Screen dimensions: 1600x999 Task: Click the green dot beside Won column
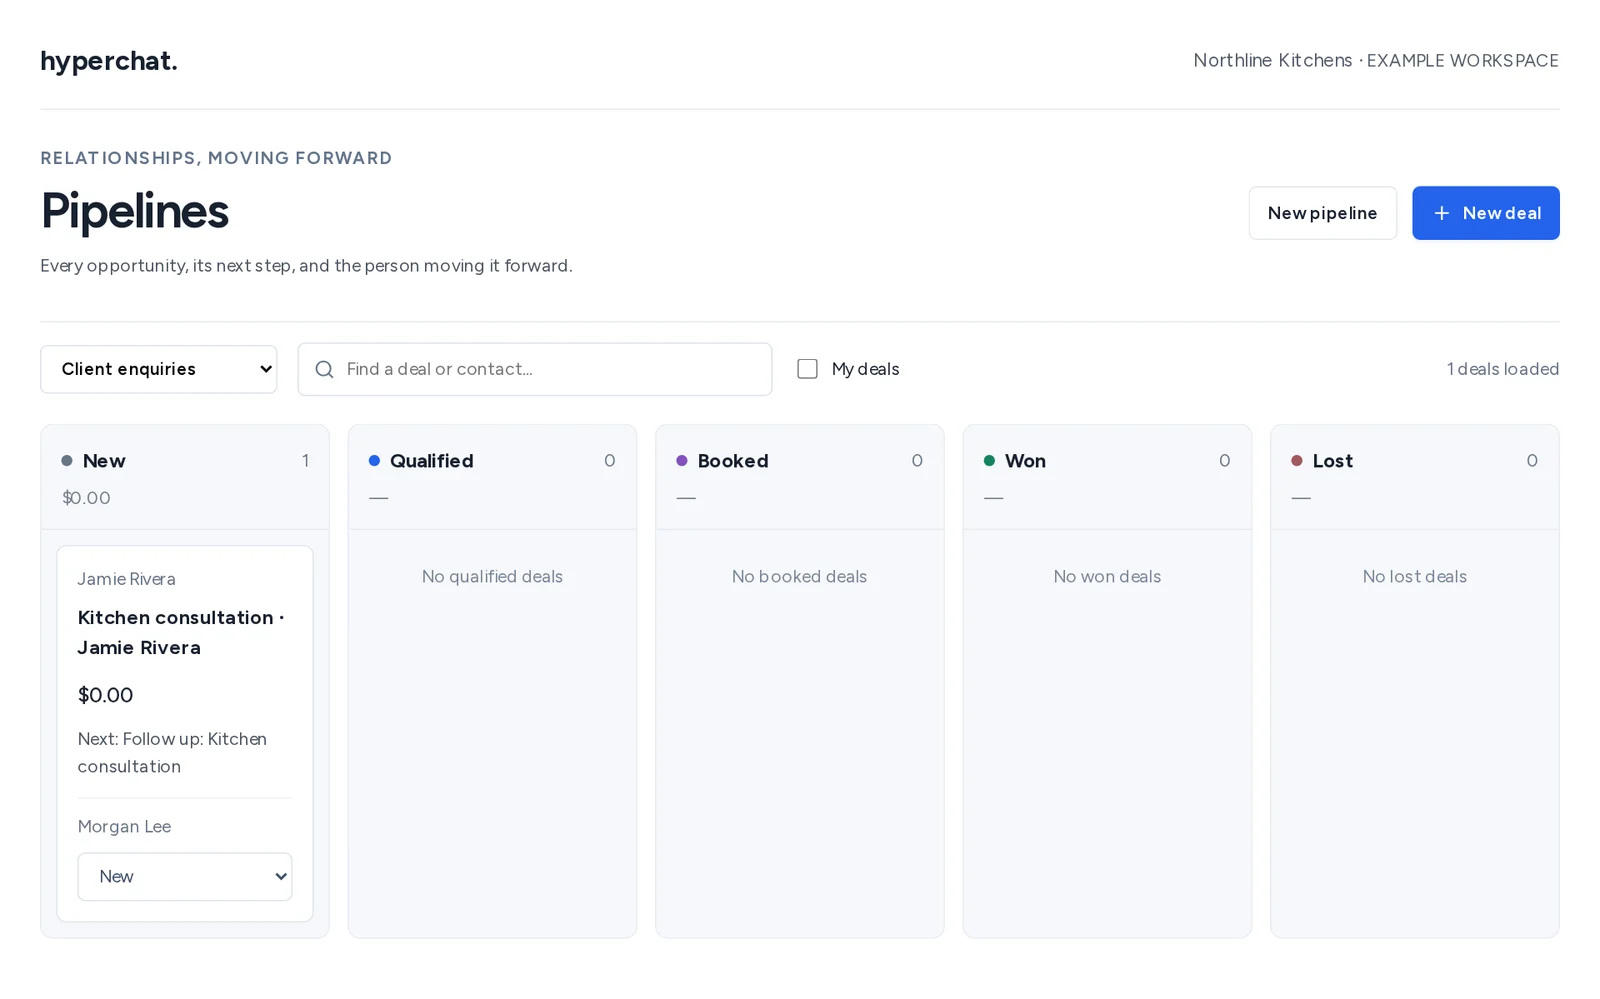pyautogui.click(x=989, y=461)
